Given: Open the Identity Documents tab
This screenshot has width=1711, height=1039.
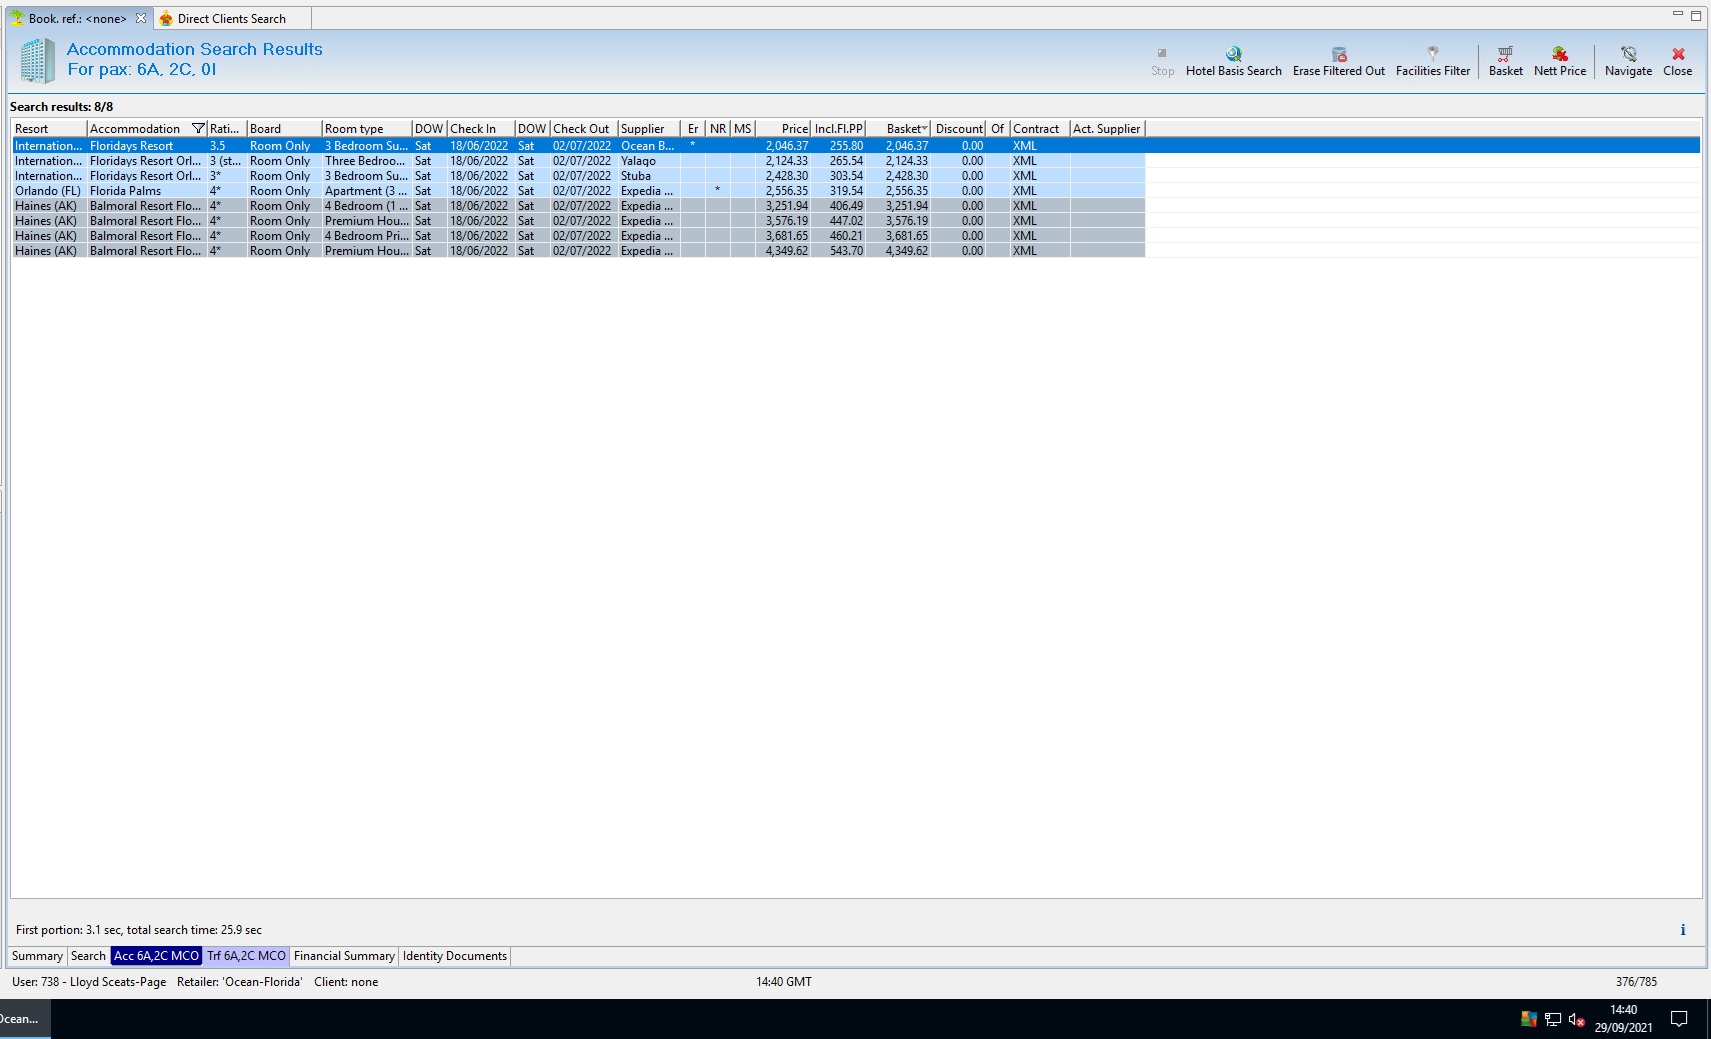Looking at the screenshot, I should pos(455,956).
